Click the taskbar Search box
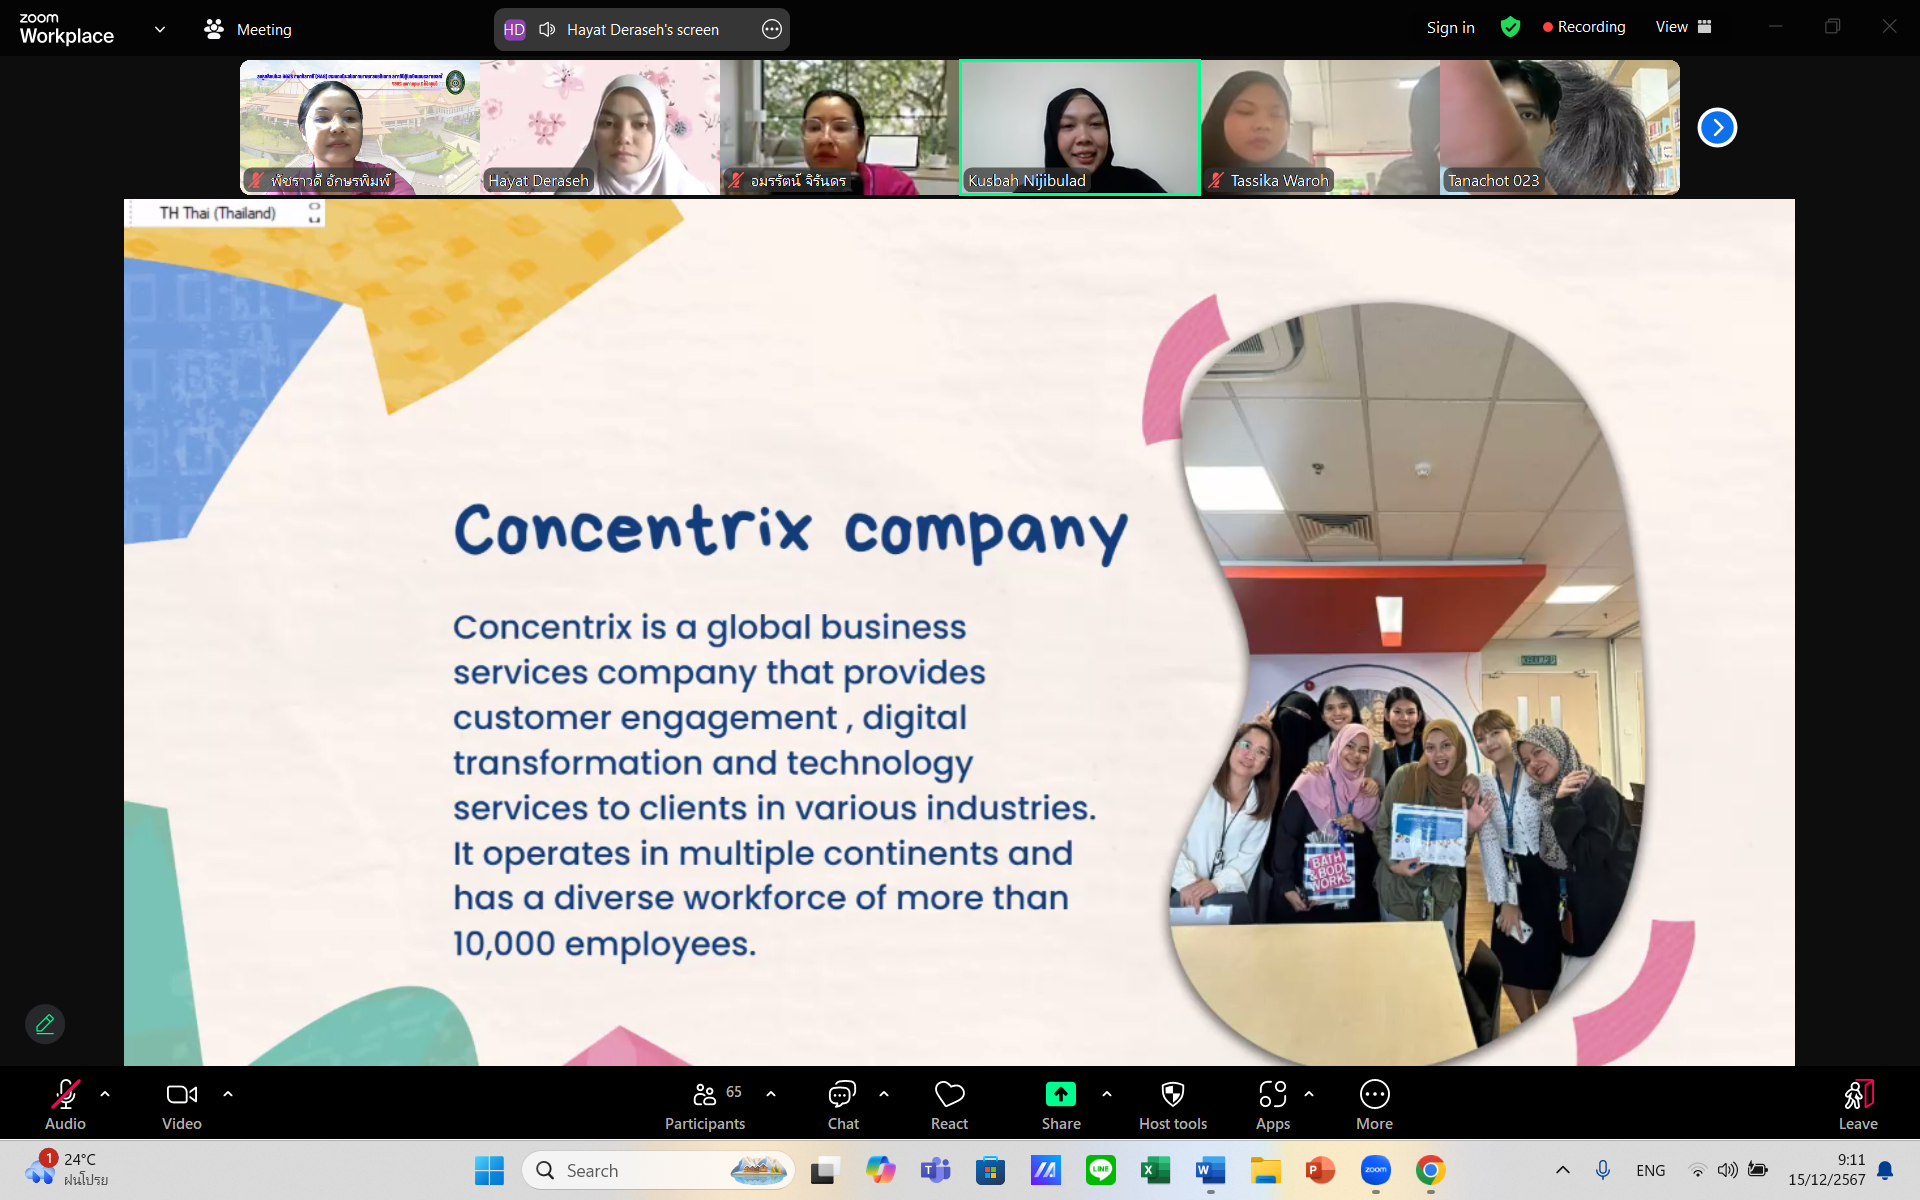The image size is (1920, 1200). [658, 1170]
